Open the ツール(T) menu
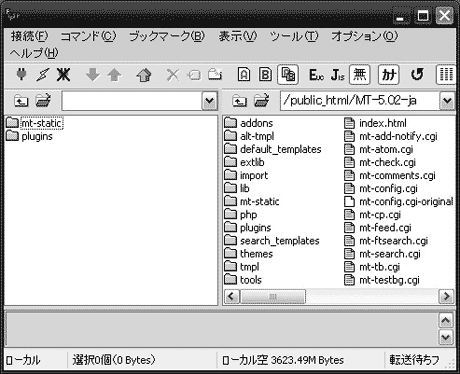The width and height of the screenshot is (460, 374). (x=294, y=36)
